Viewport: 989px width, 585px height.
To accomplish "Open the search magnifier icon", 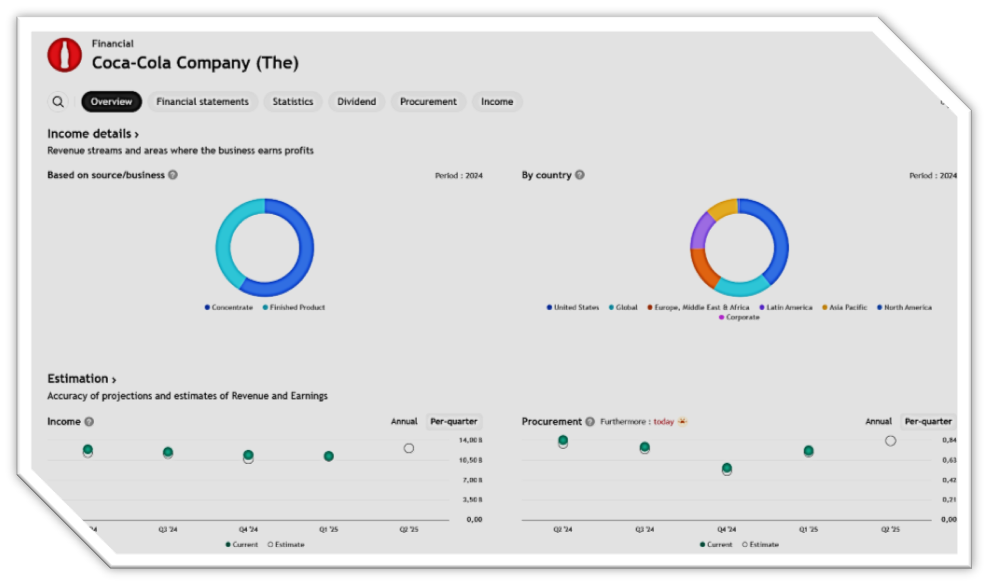I will click(x=58, y=102).
